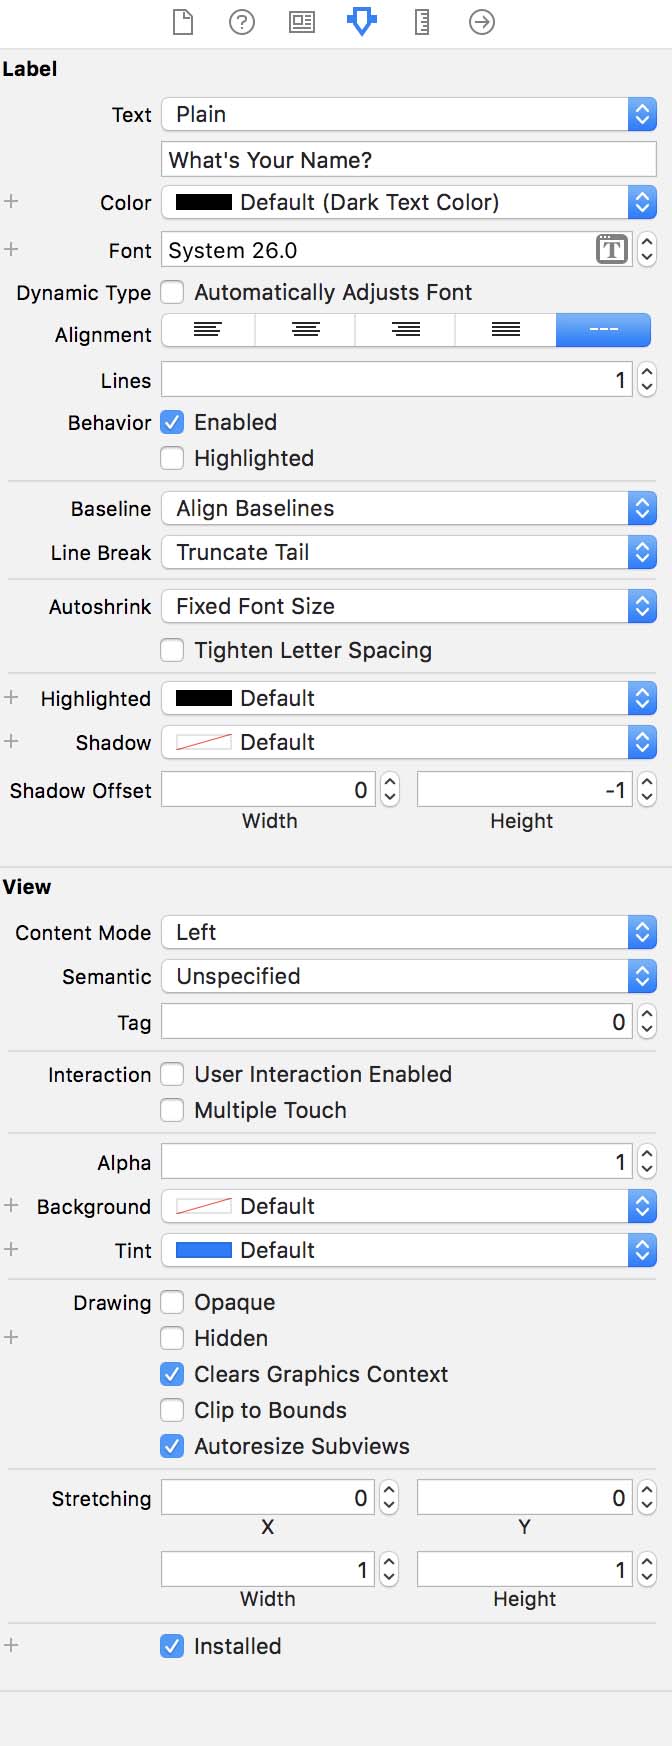Switch to the Identity inspector icon
The width and height of the screenshot is (672, 1746).
tap(302, 22)
